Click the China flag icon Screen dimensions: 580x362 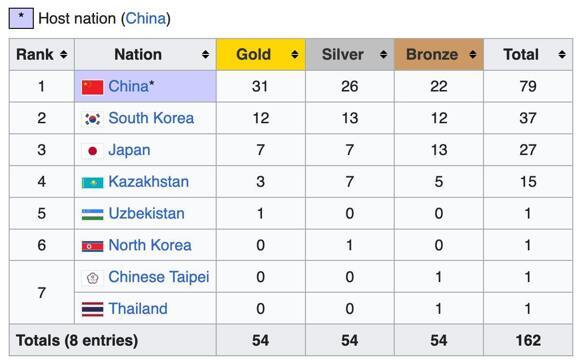click(92, 87)
